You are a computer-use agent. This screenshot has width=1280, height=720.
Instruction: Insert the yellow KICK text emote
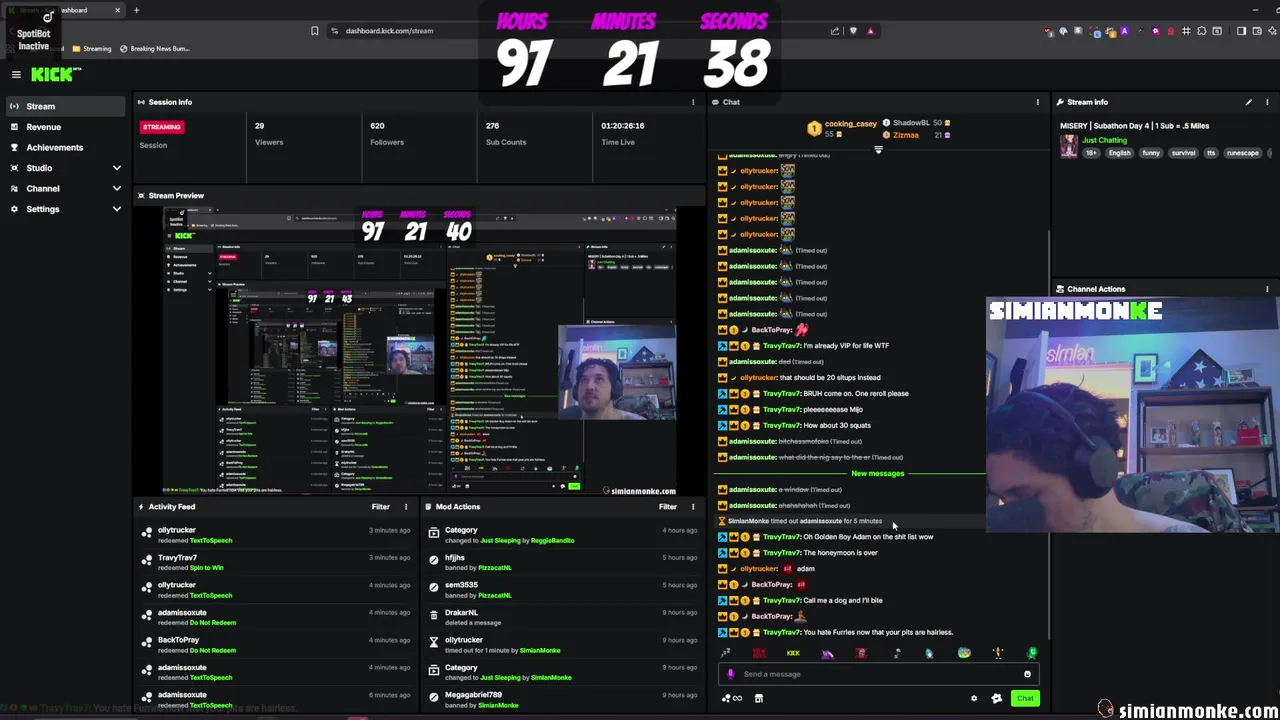point(793,653)
